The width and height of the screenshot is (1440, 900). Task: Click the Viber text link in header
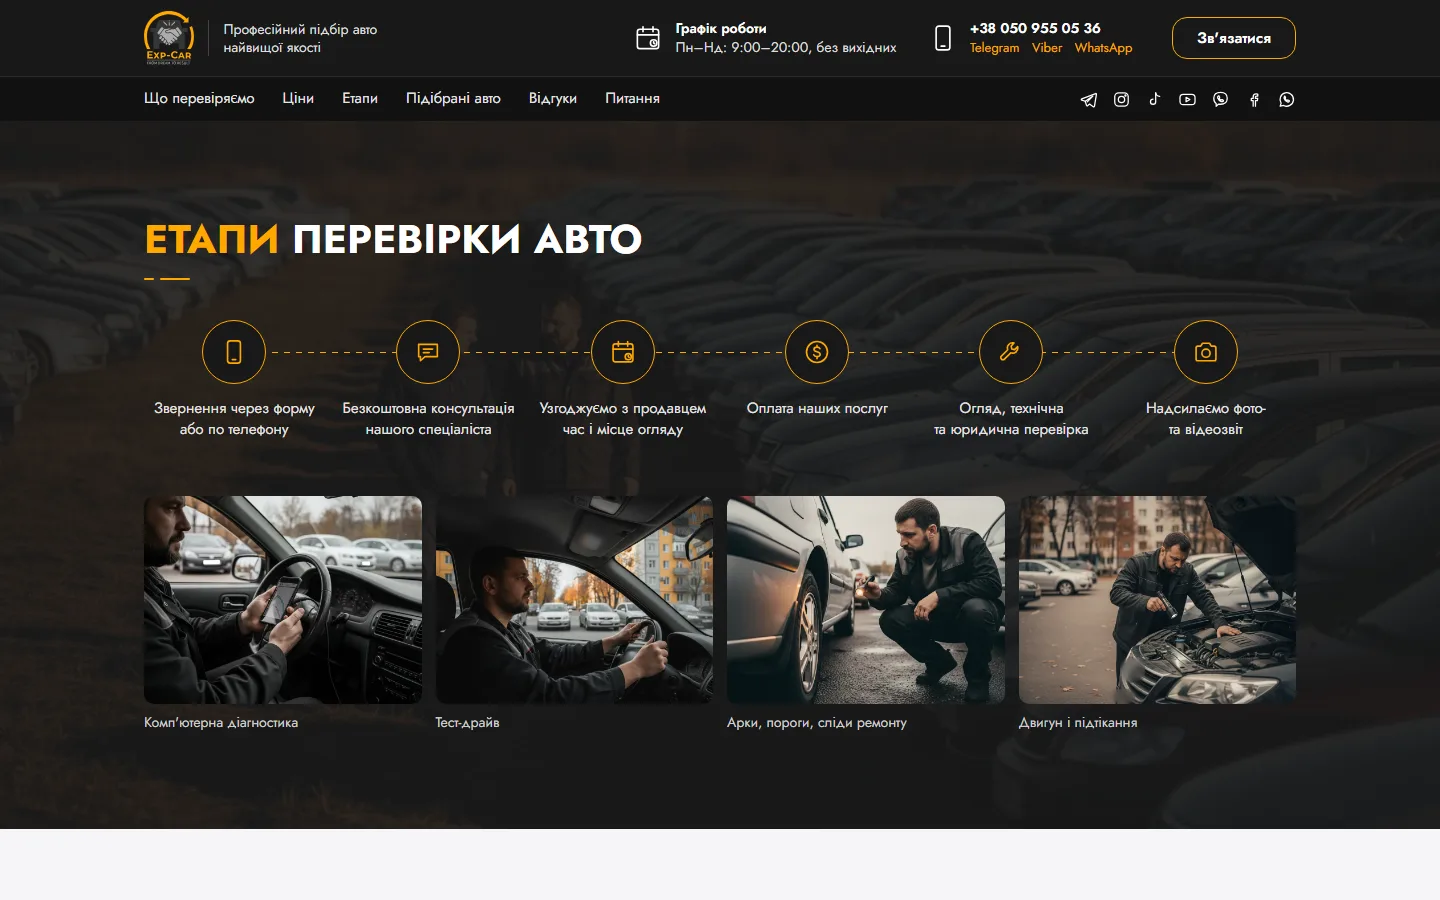pyautogui.click(x=1047, y=48)
